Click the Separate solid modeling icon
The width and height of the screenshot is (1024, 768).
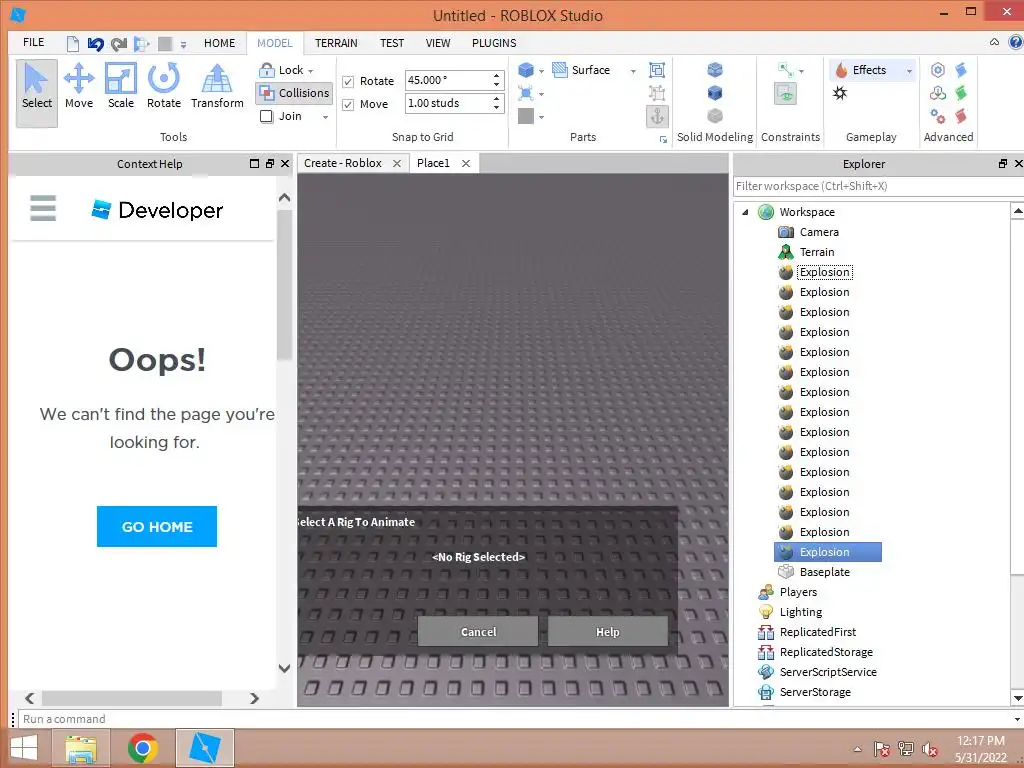715,116
